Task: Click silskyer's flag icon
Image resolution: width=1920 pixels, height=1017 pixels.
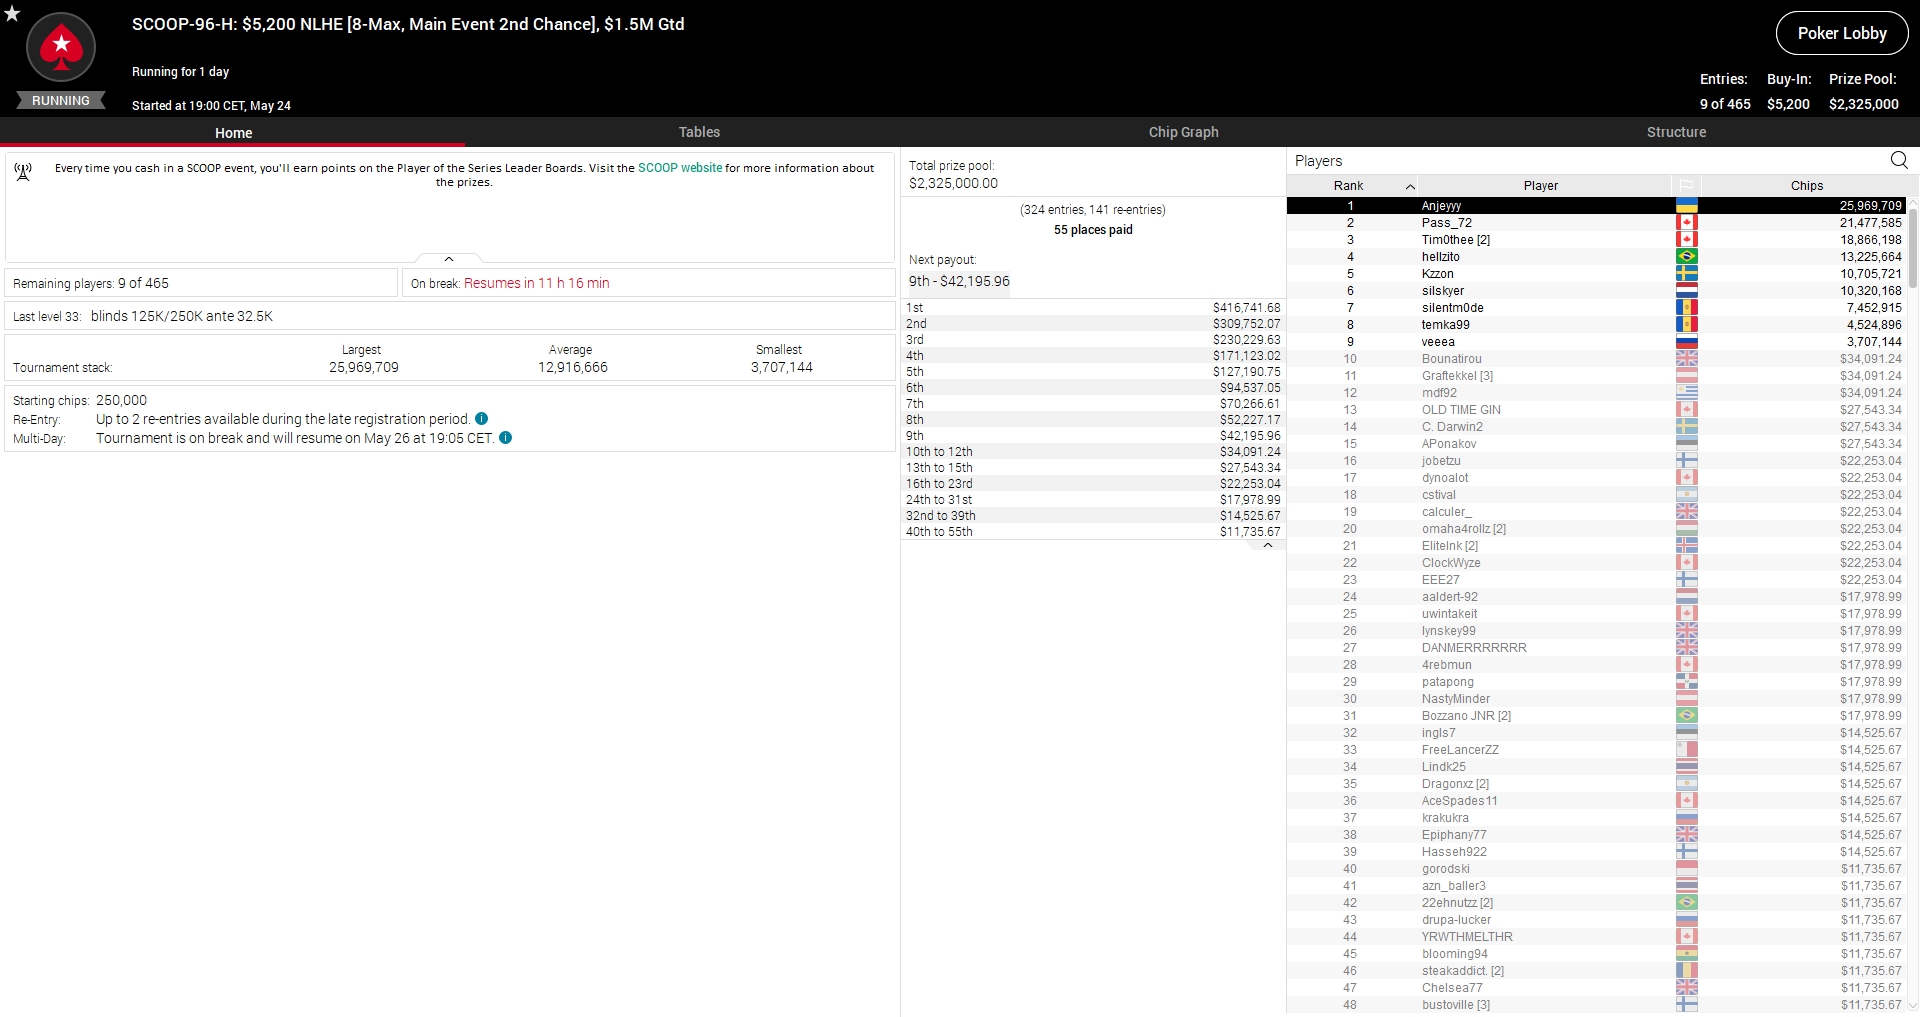Action: 1687,291
